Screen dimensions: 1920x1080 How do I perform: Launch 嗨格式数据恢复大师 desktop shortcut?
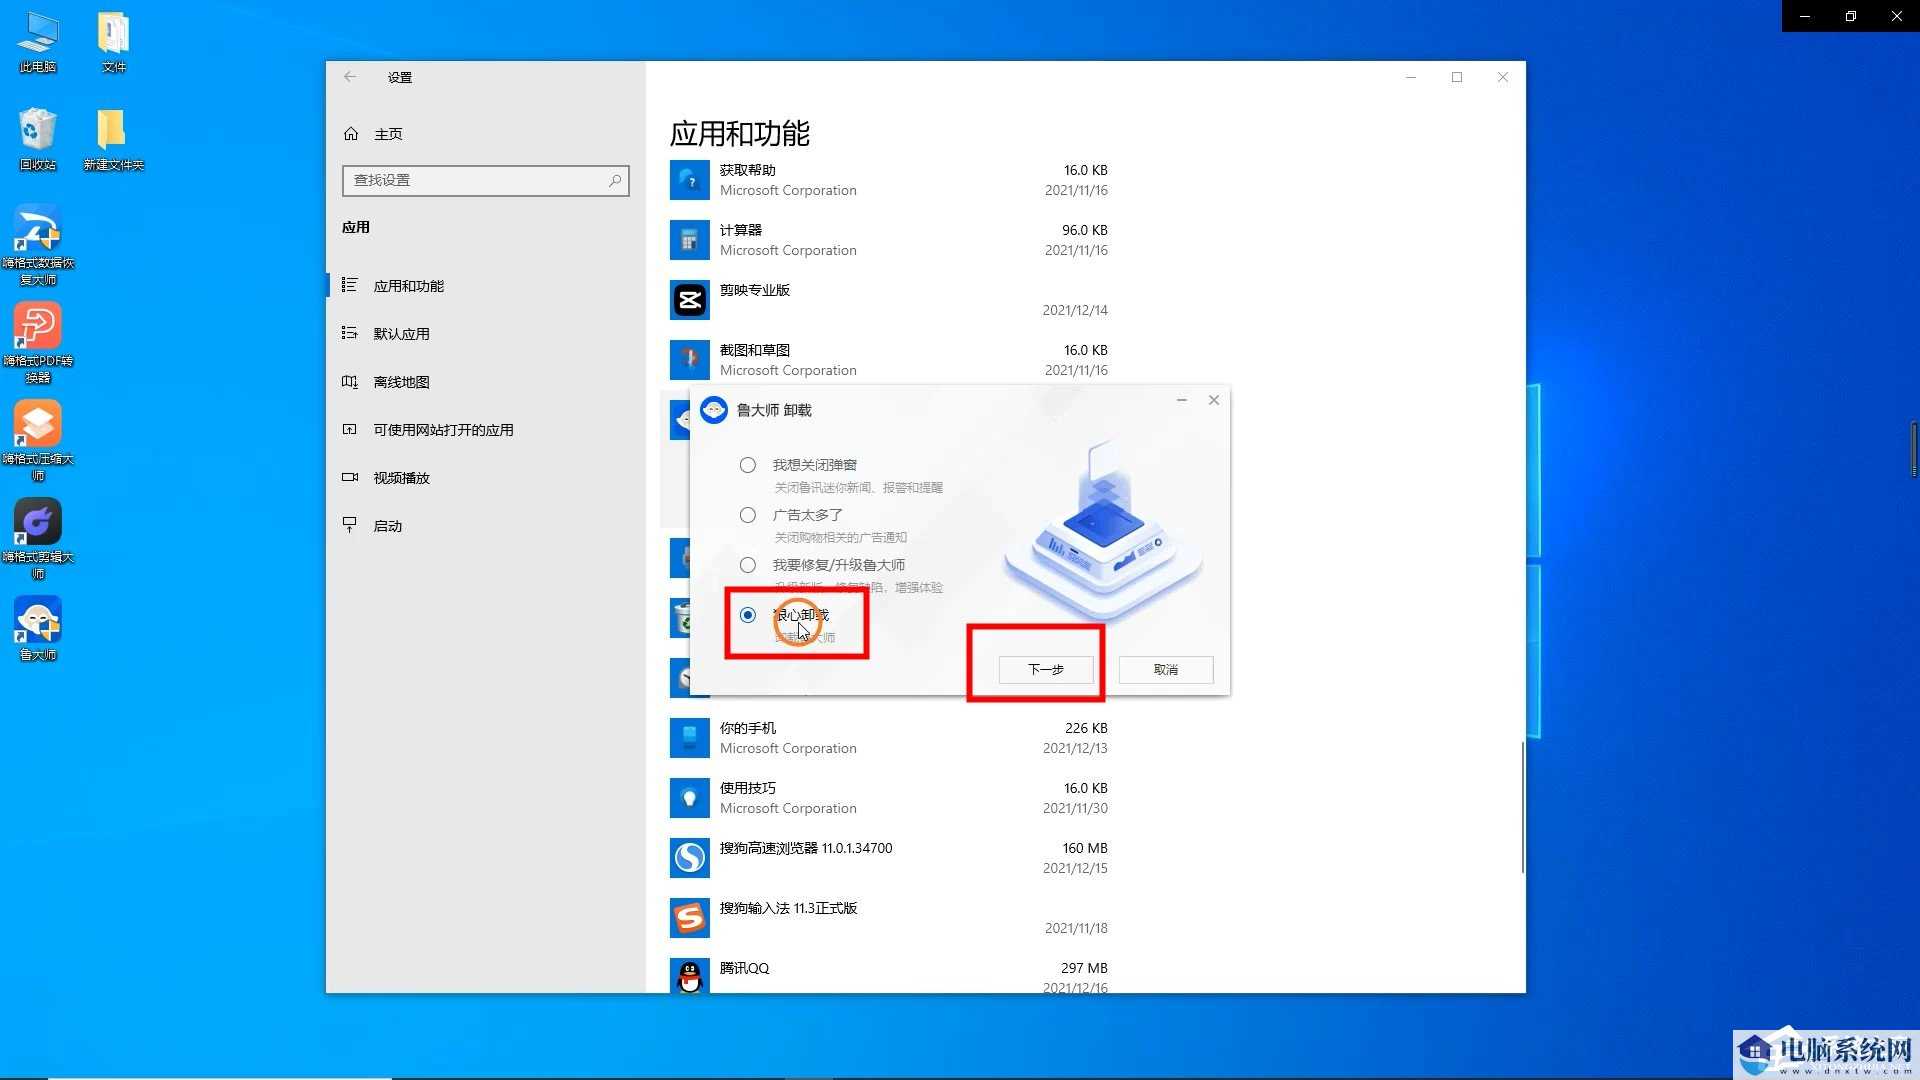click(x=38, y=245)
